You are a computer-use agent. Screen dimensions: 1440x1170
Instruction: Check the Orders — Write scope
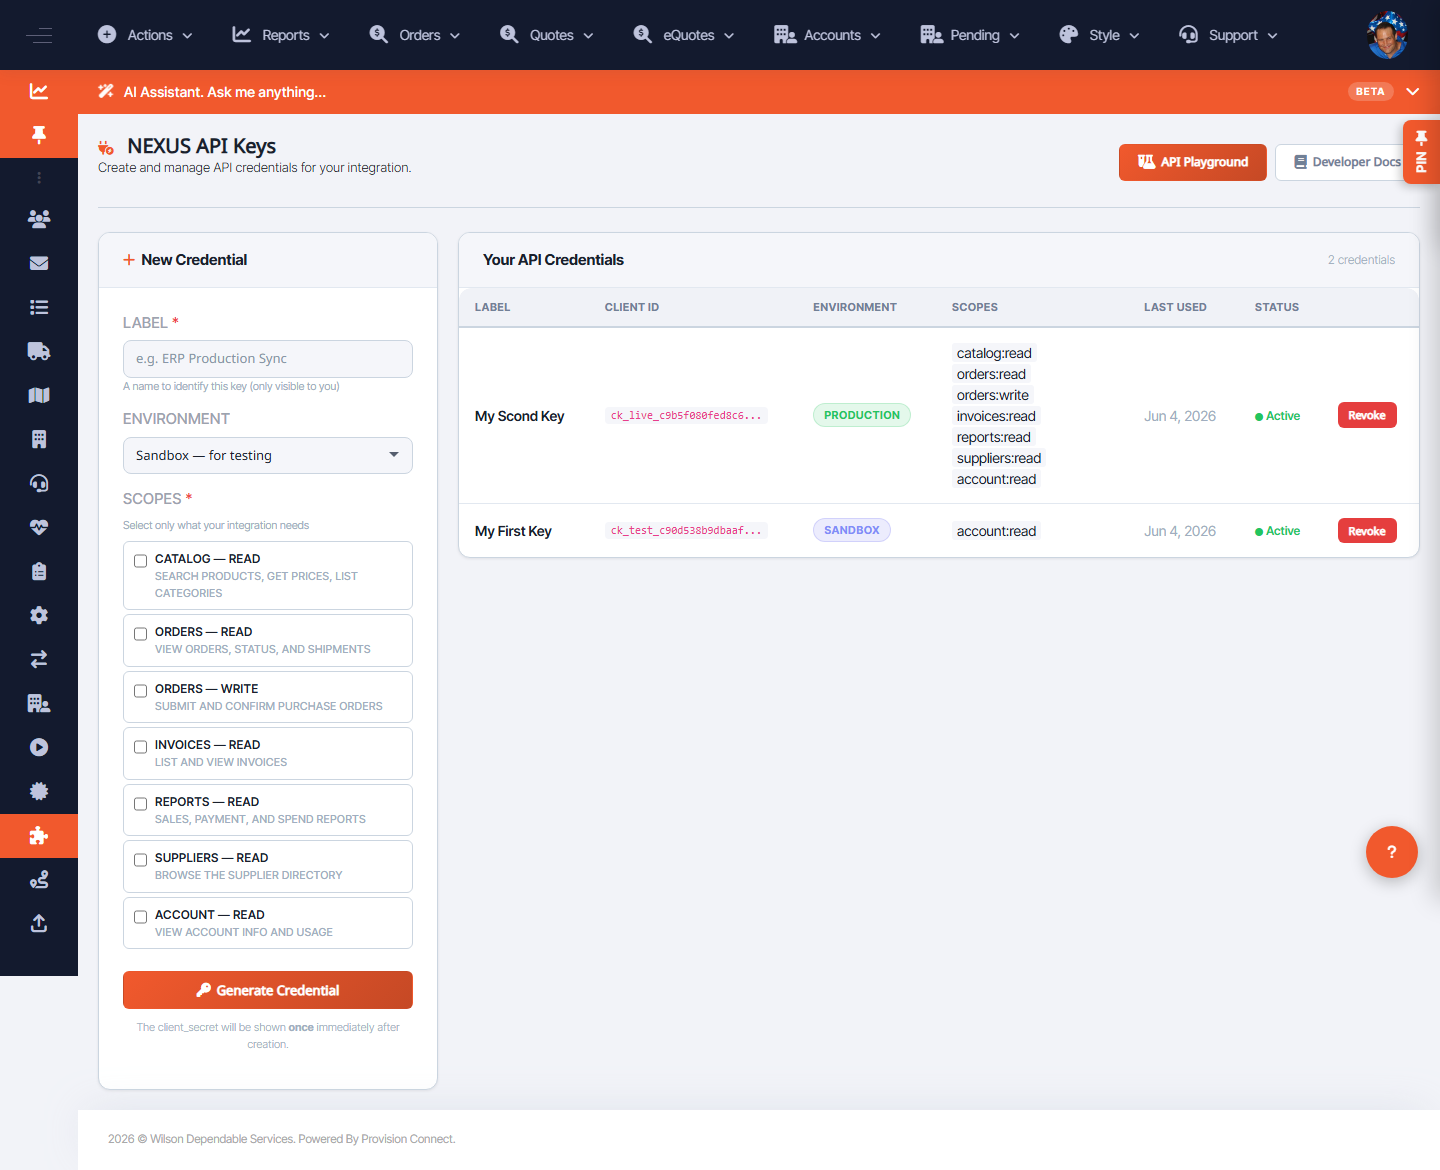pos(141,691)
